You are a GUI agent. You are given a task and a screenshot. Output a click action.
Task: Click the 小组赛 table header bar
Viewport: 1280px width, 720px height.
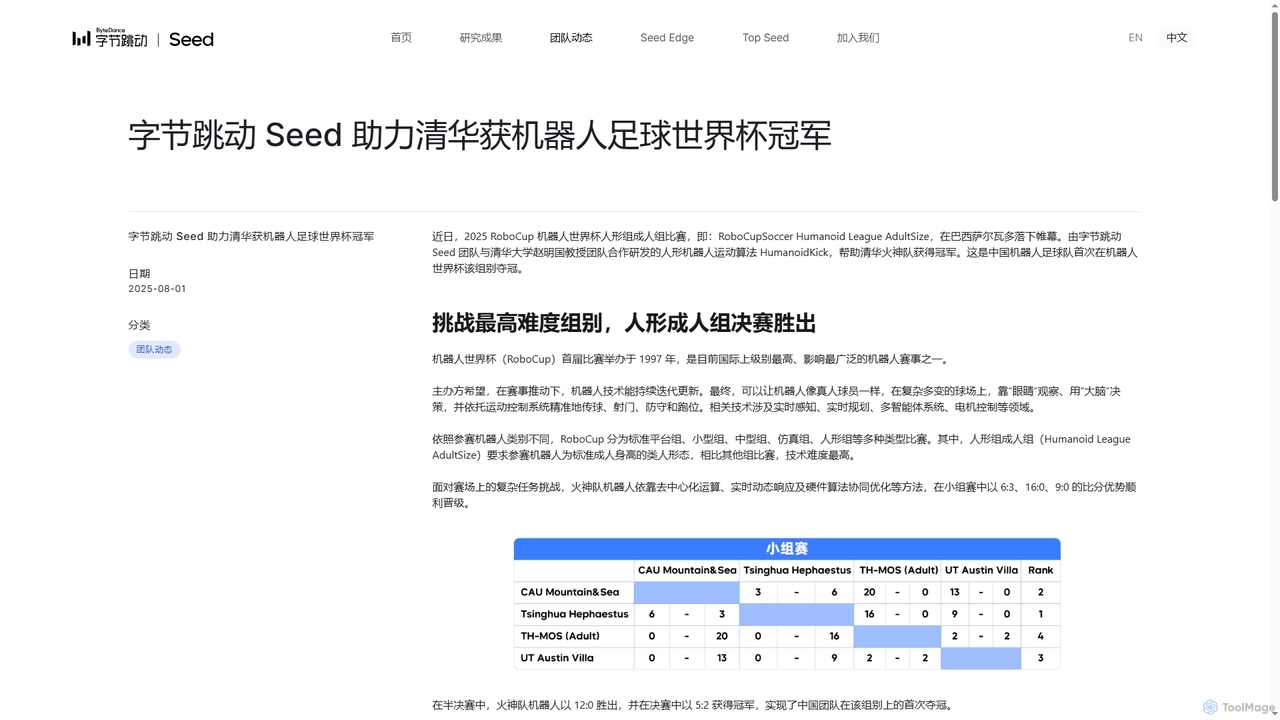[x=787, y=549]
